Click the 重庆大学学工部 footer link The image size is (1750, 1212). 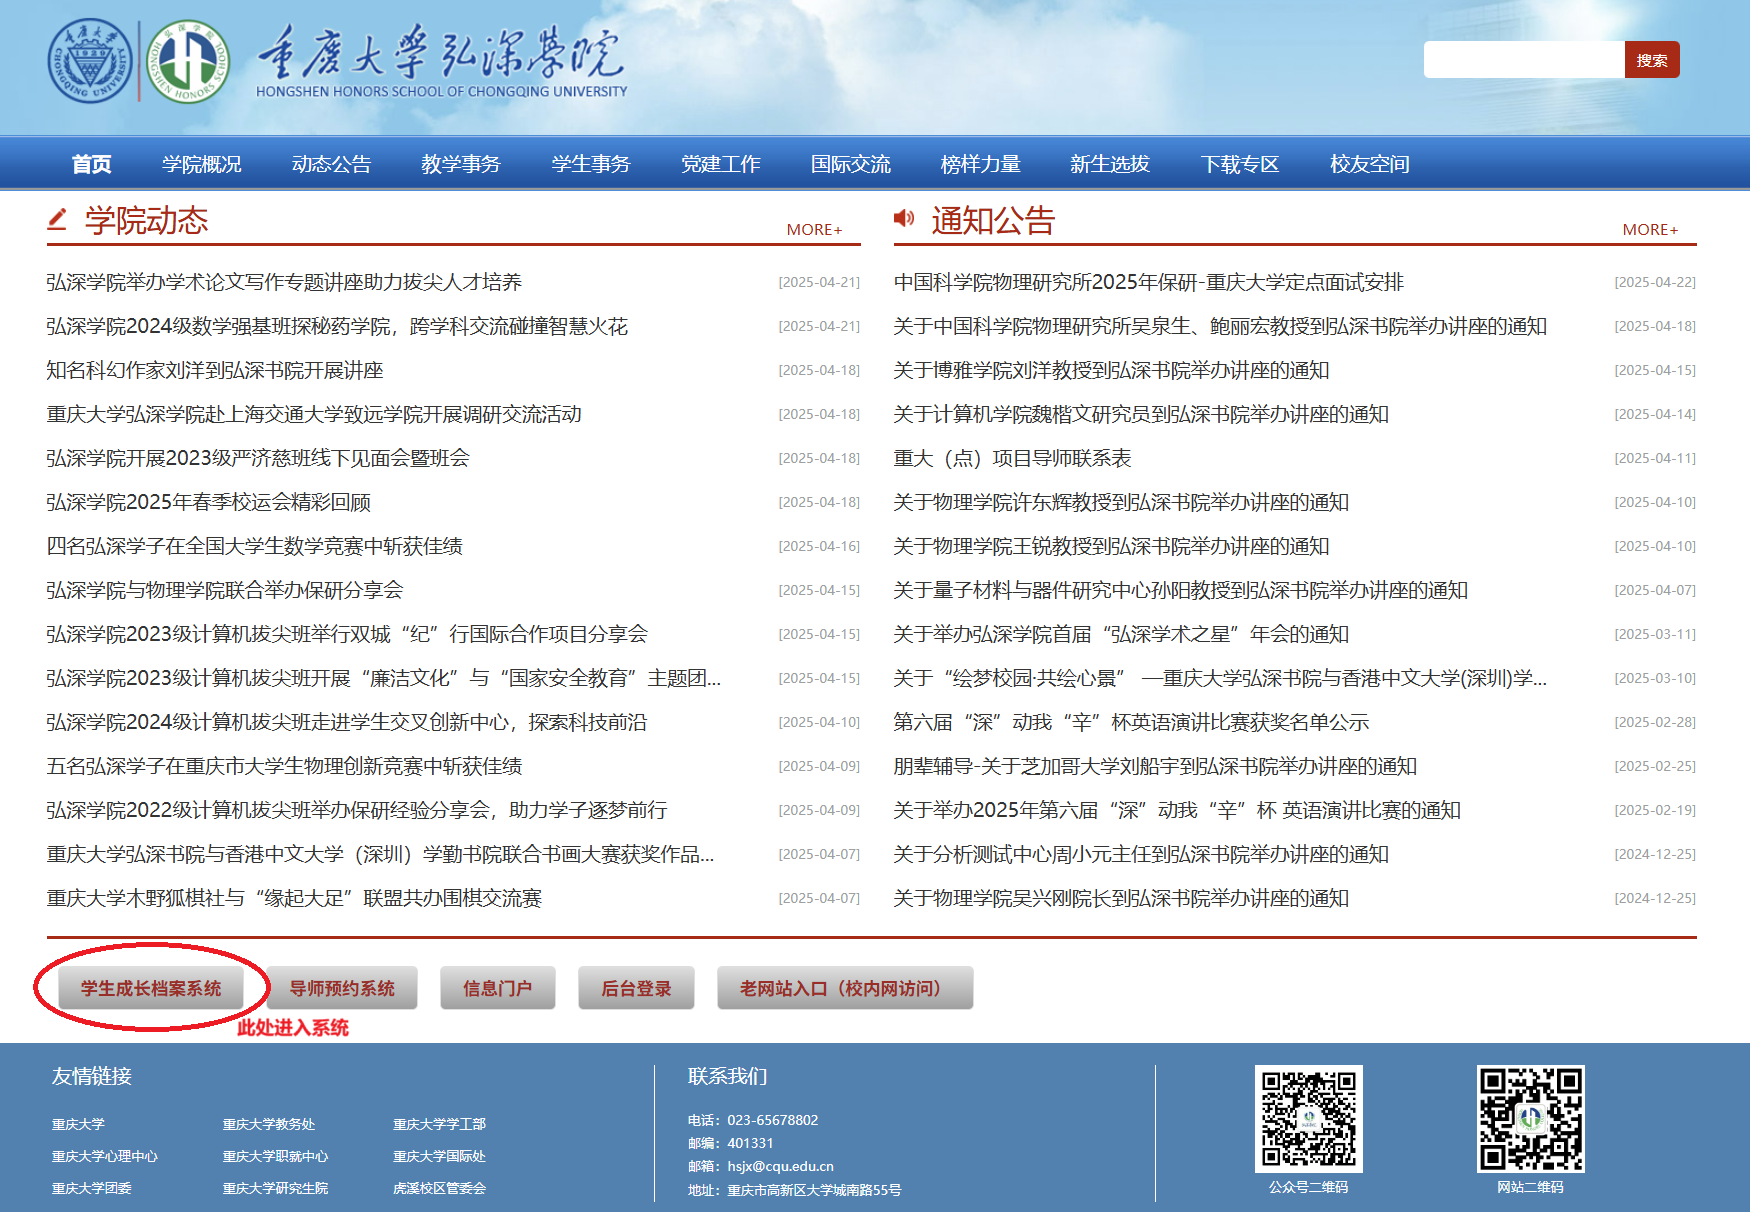439,1124
